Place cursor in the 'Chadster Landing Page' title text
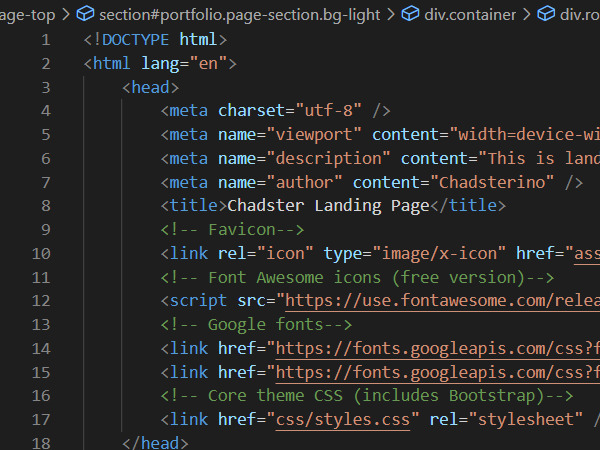The height and width of the screenshot is (450, 600). (328, 205)
